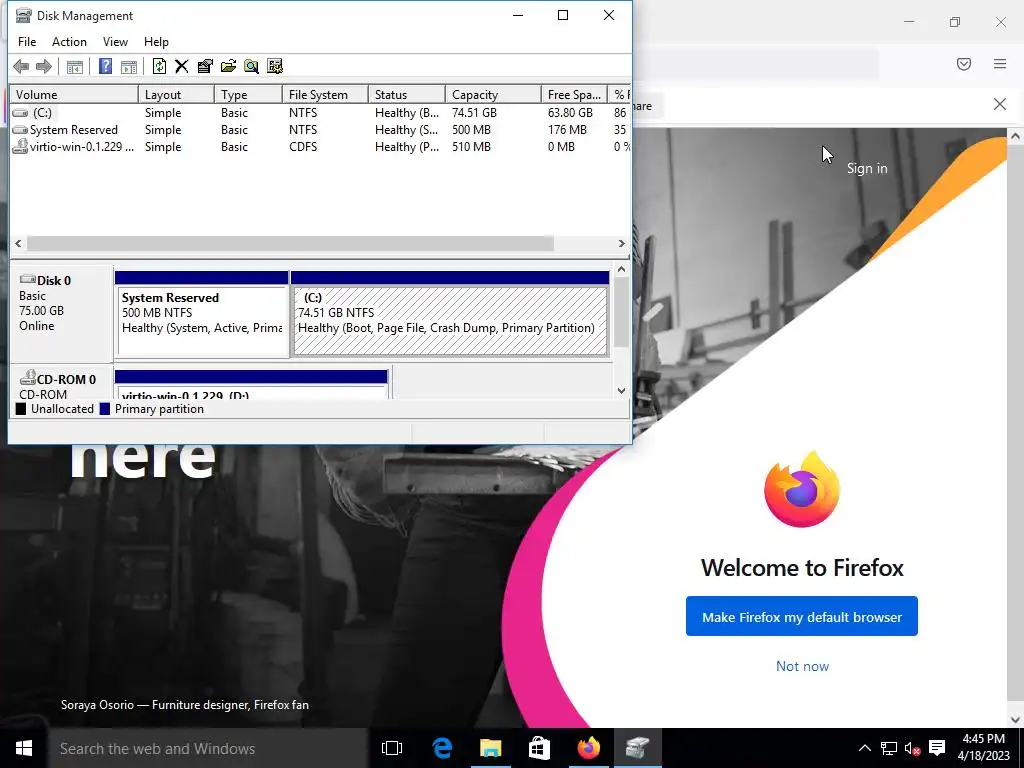1024x768 pixels.
Task: Open the Action Center notification icon
Action: click(937, 748)
